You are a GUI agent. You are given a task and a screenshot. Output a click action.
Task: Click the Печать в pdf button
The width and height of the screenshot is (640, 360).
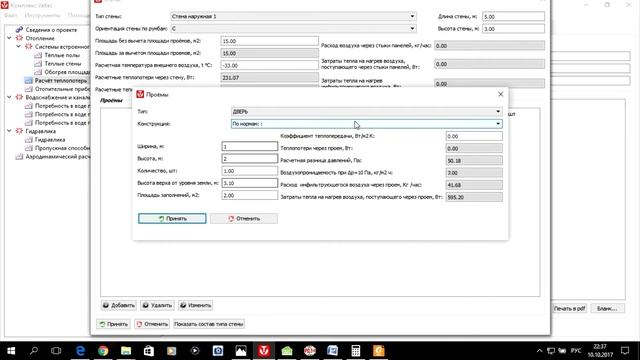(569, 309)
